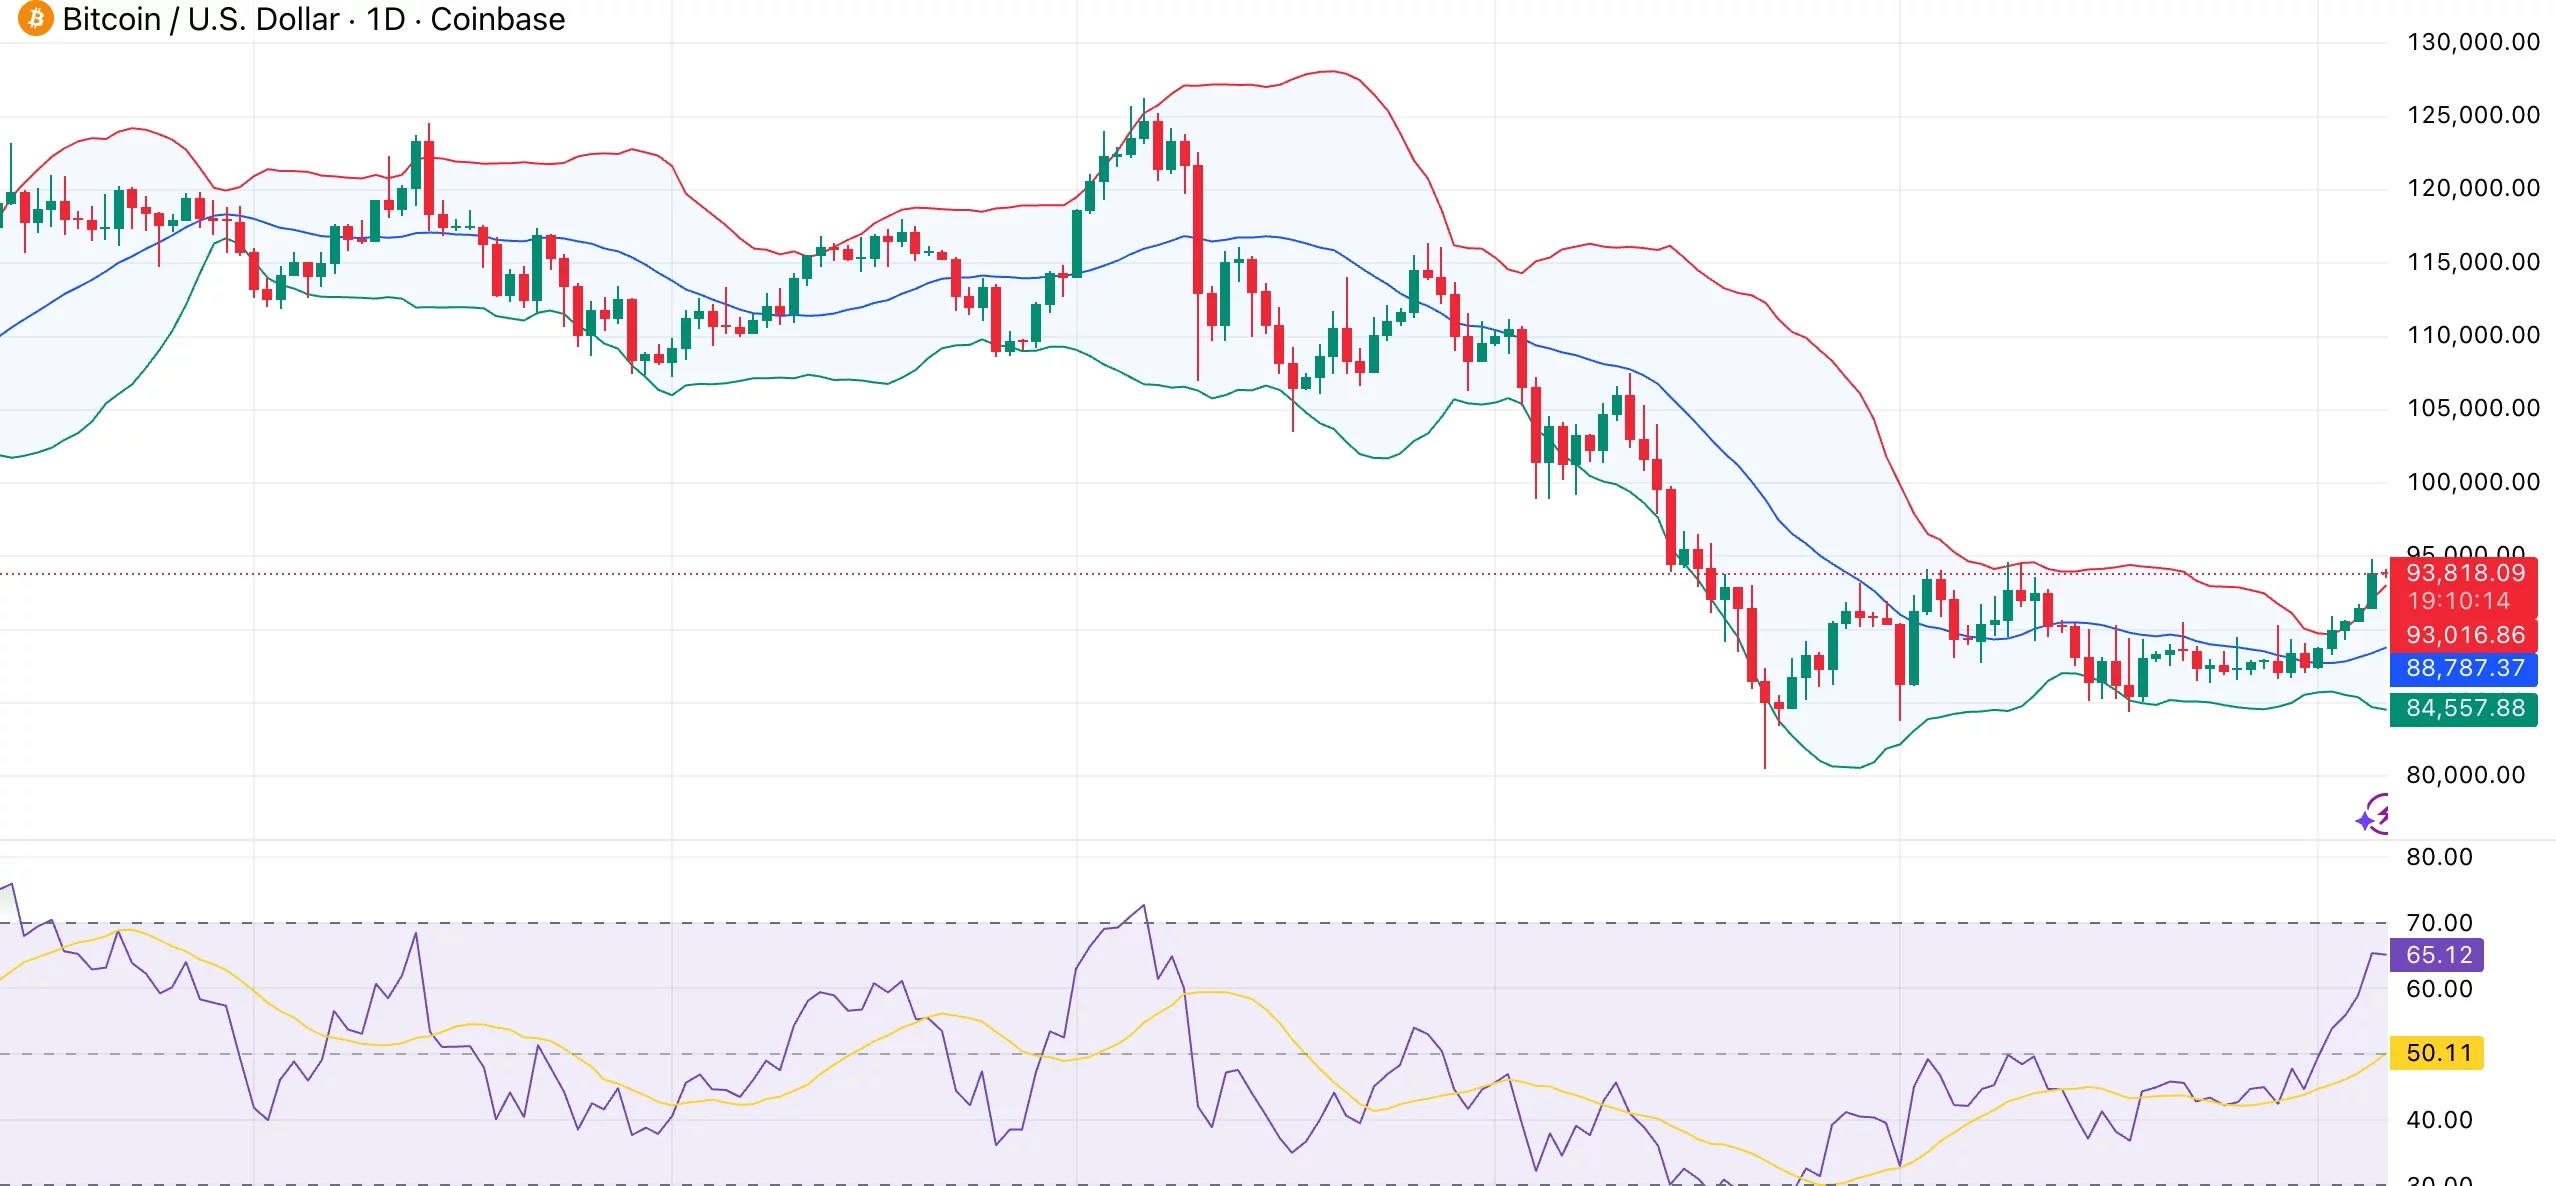Viewport: 2556px width, 1186px height.
Task: Click the latest green candlestick on chart
Action: (2371, 590)
